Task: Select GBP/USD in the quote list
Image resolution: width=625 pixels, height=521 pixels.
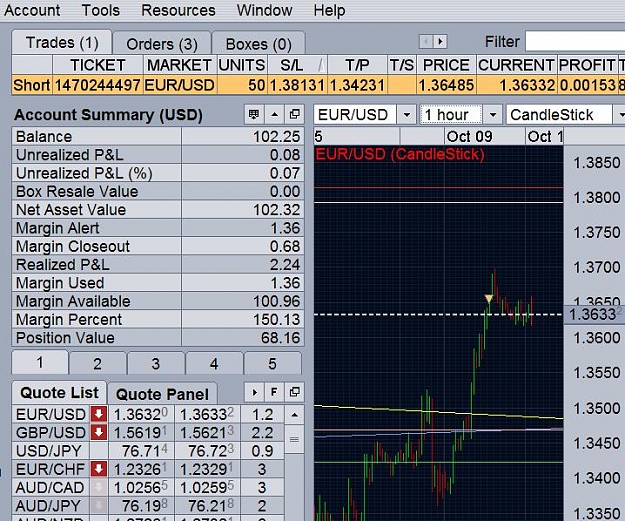Action: (51, 433)
